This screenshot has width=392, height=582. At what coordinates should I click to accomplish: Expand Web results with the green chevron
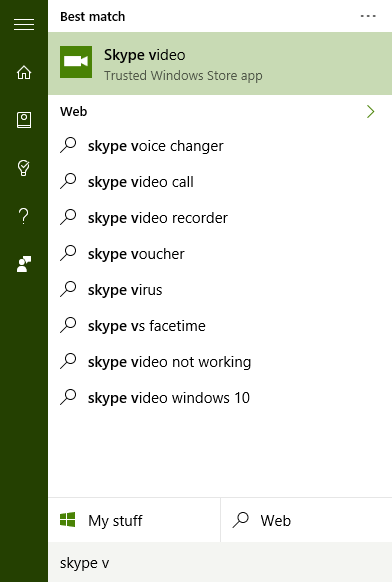click(x=370, y=111)
